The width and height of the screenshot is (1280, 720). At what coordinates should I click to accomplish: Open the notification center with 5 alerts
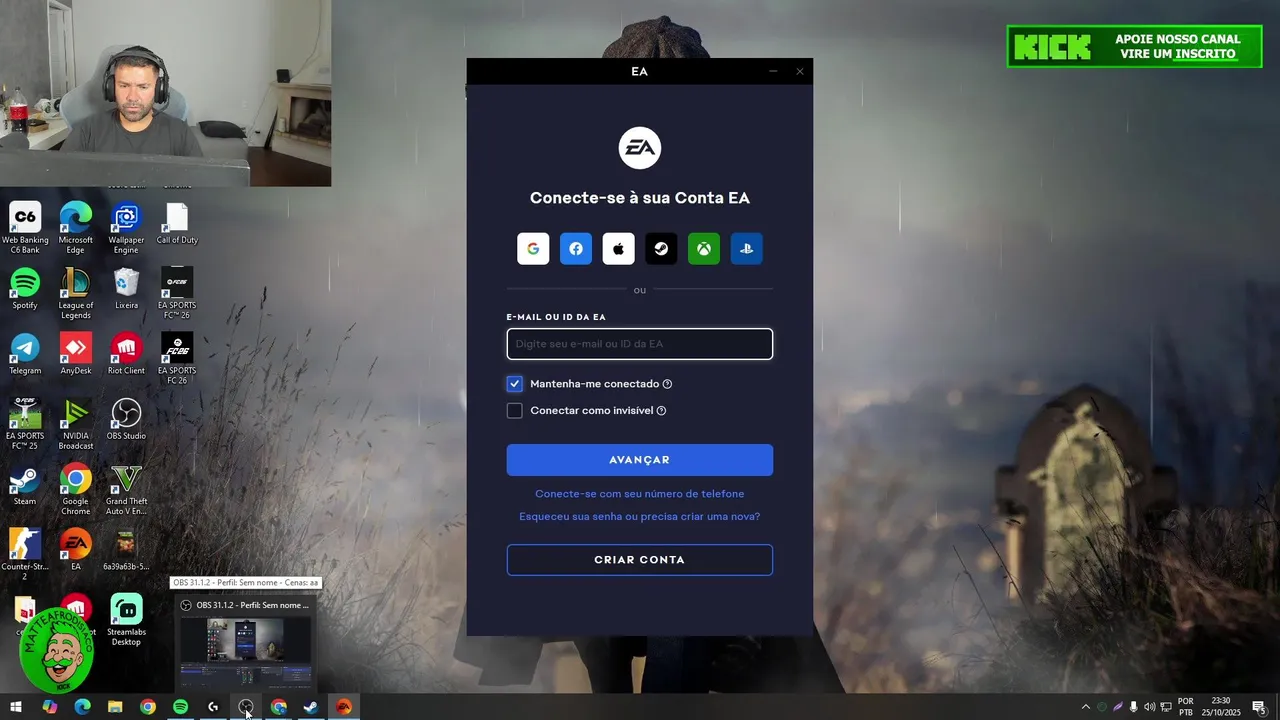tap(1259, 707)
